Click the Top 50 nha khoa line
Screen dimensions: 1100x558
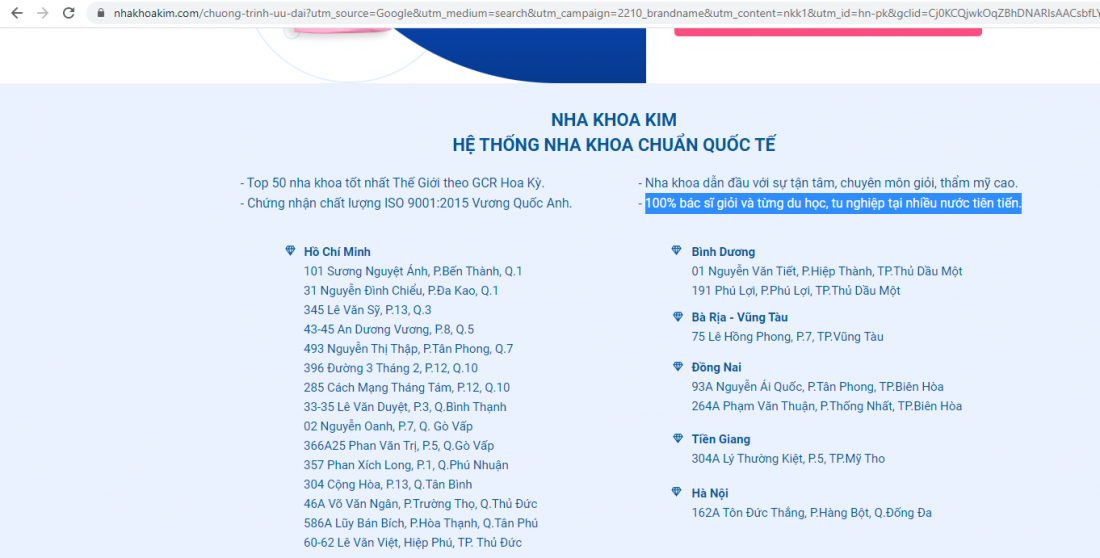click(x=392, y=183)
